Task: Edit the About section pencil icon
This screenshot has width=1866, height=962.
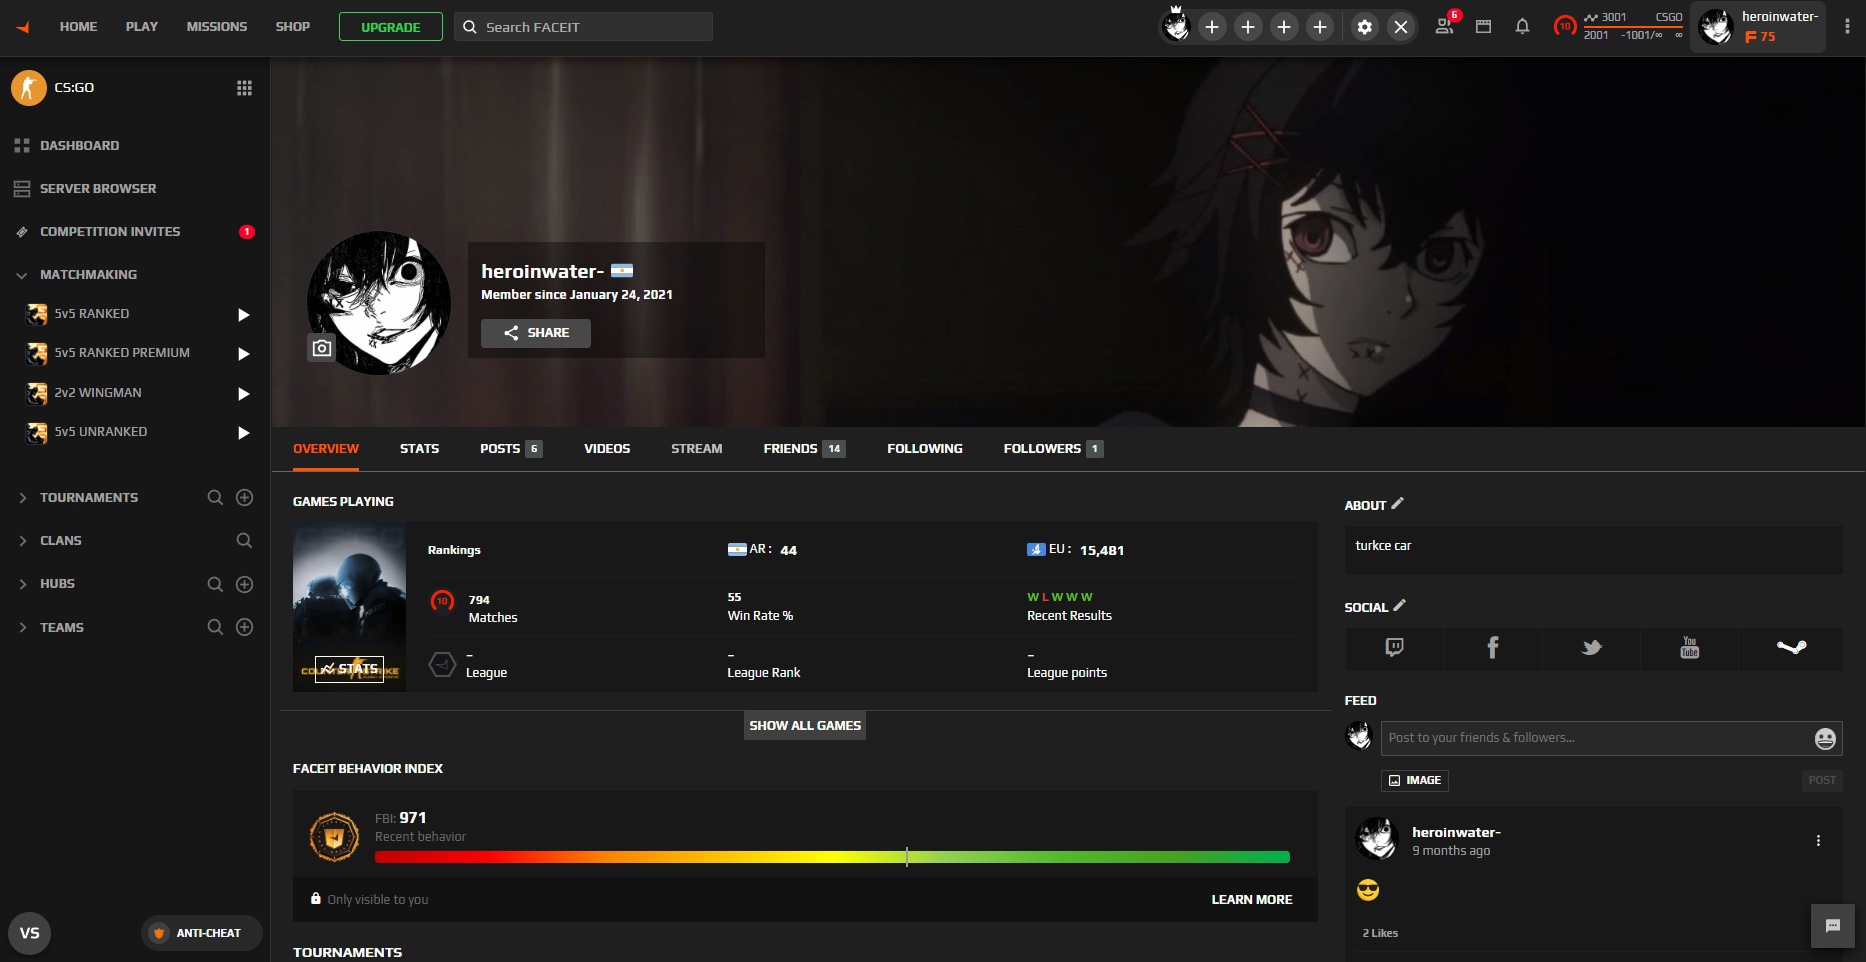Action: click(1397, 504)
